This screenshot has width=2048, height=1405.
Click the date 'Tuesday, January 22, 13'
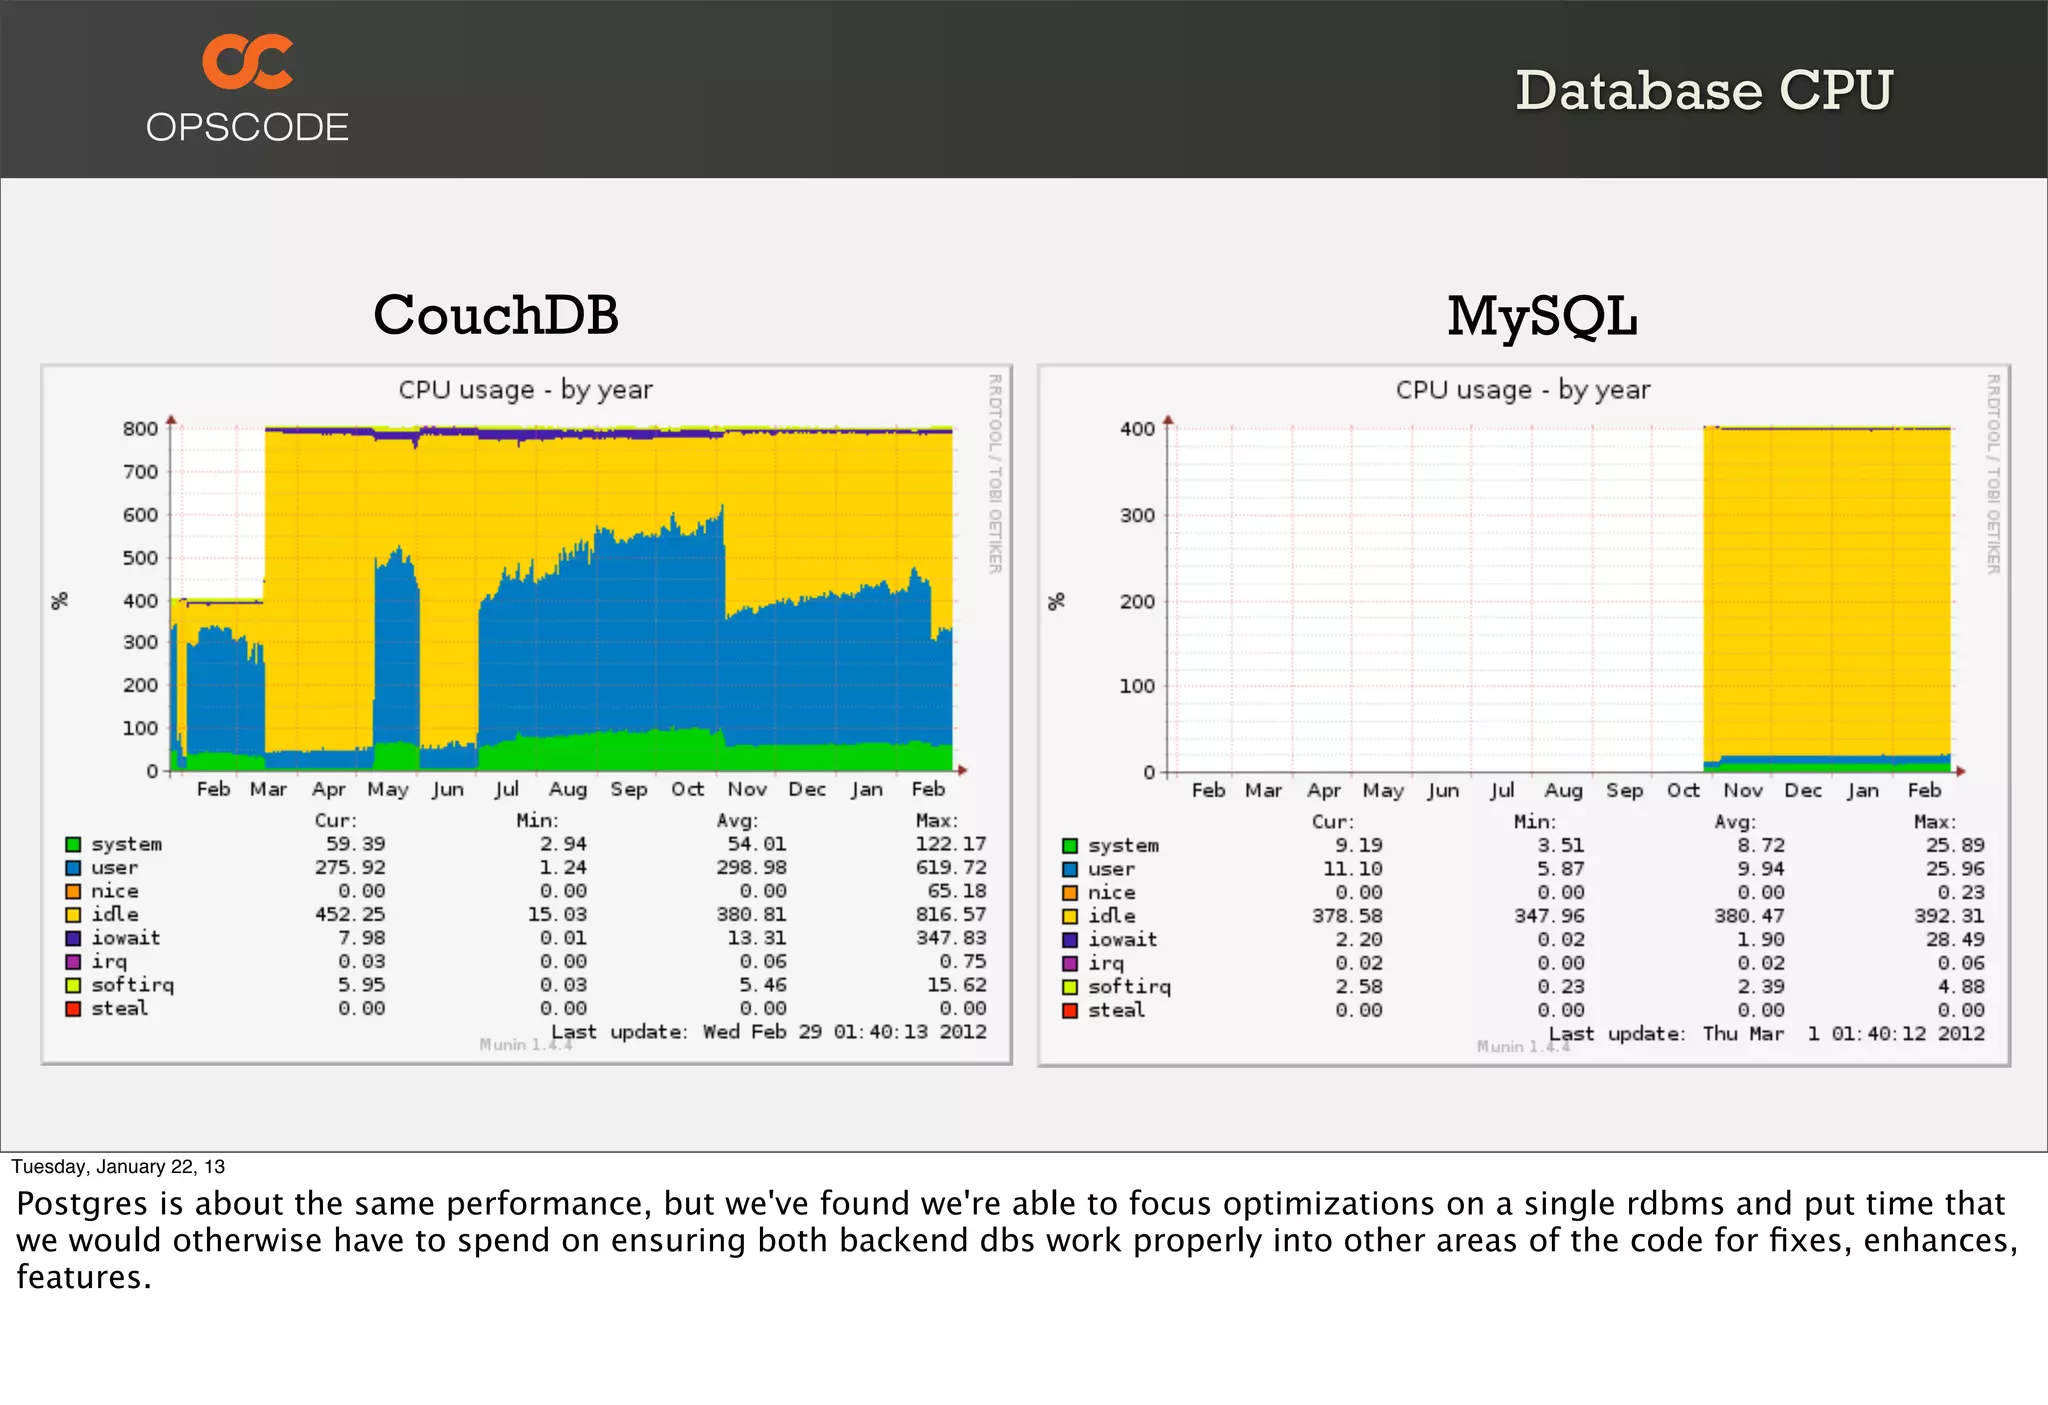pos(118,1167)
